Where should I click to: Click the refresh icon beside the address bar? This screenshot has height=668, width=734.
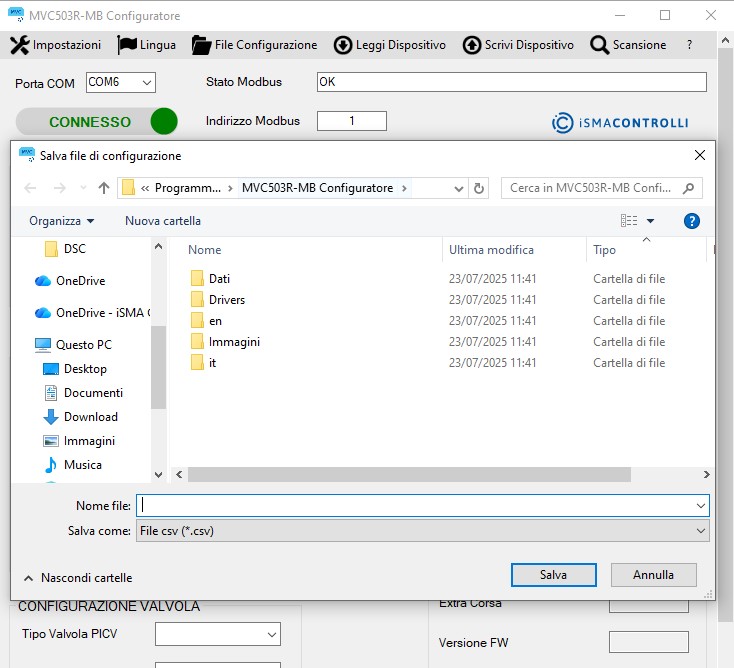(x=479, y=188)
